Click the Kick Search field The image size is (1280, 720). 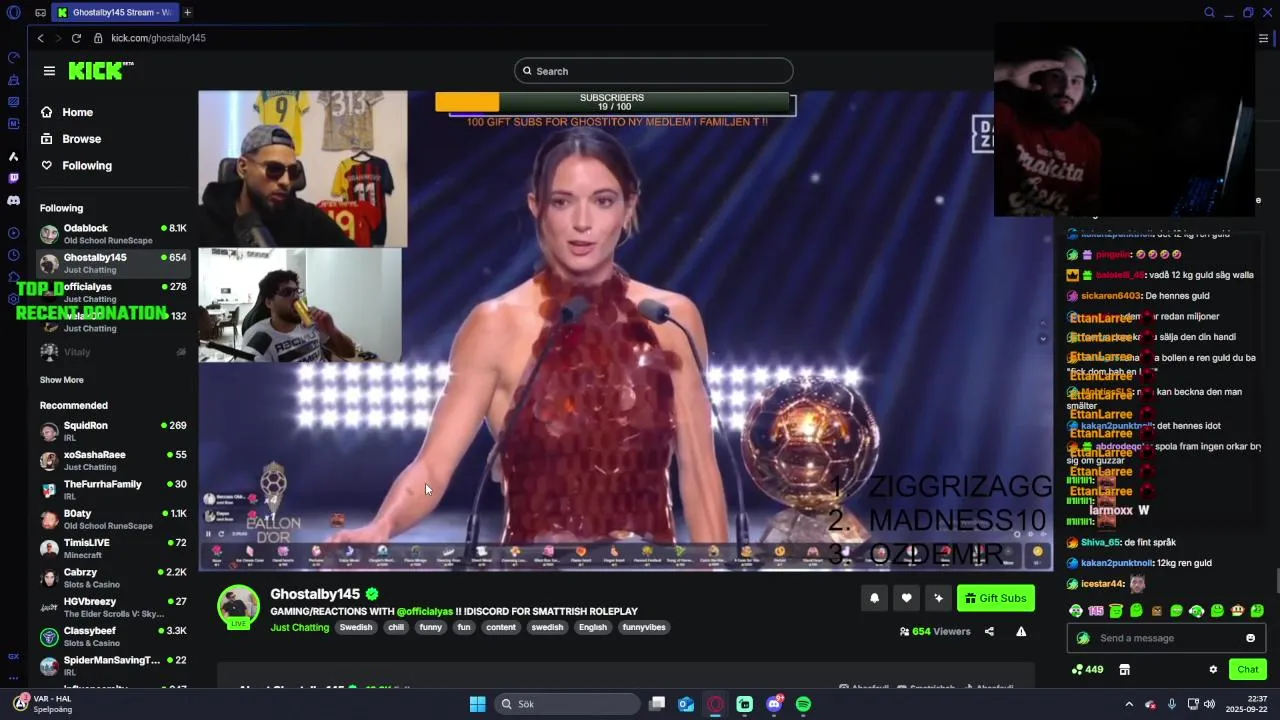click(654, 71)
